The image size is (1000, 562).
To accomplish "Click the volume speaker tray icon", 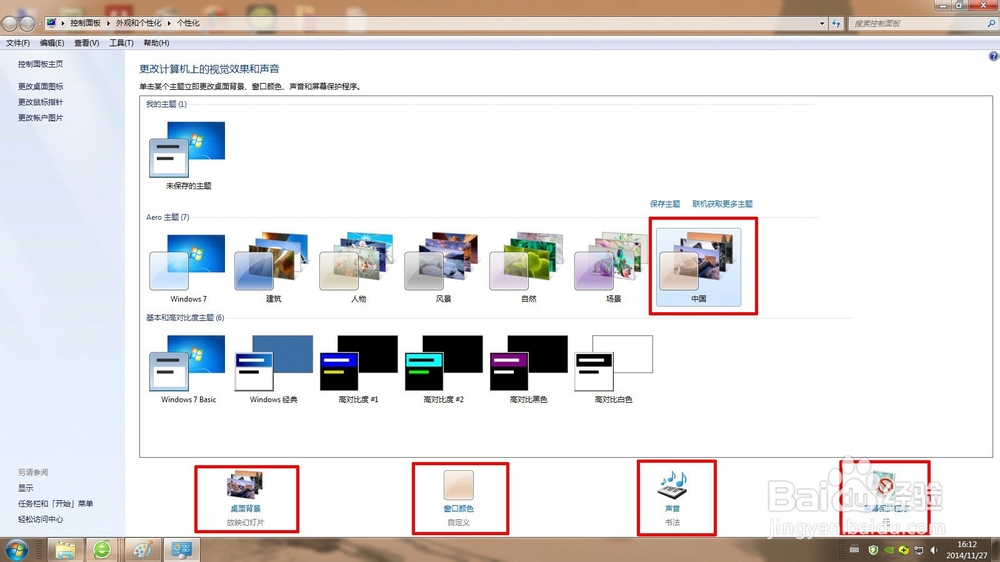I will [934, 550].
